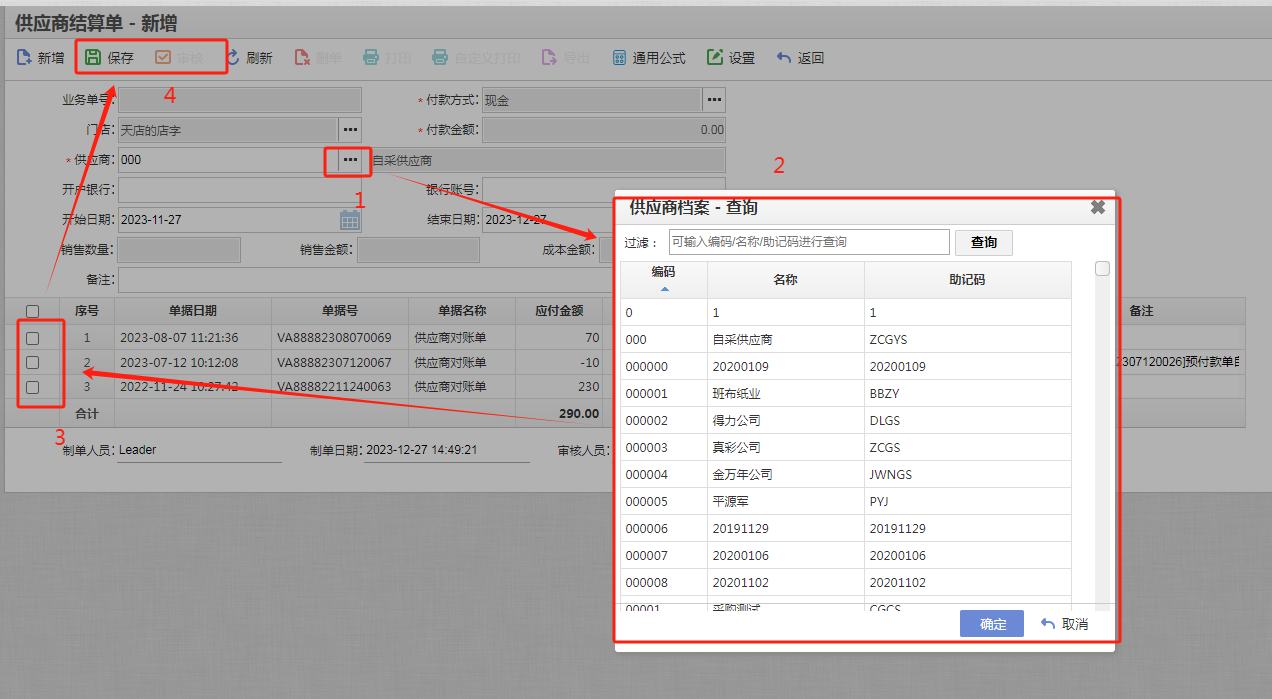The image size is (1272, 699).
Task: Tick the select-all checkbox in bill table header
Action: [33, 311]
